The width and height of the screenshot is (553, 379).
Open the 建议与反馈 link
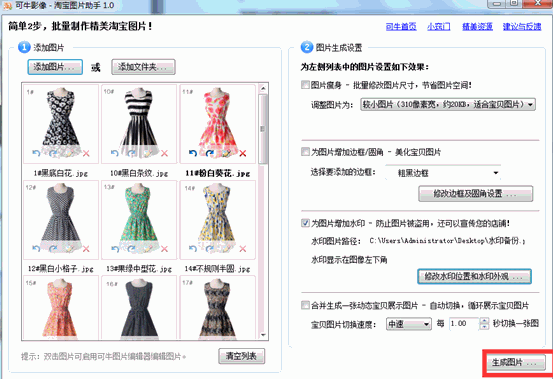click(522, 26)
